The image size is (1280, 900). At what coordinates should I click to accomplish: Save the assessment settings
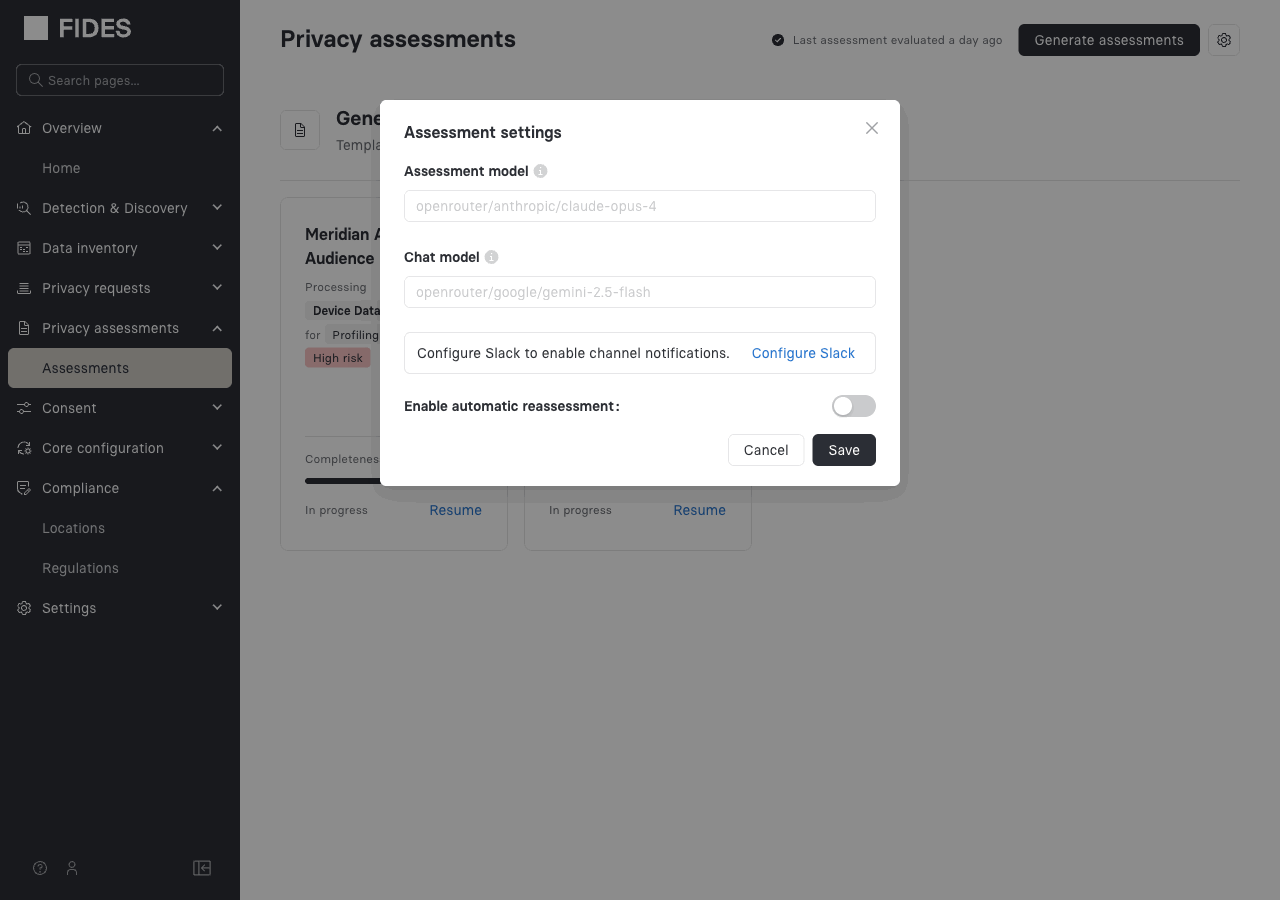[843, 450]
